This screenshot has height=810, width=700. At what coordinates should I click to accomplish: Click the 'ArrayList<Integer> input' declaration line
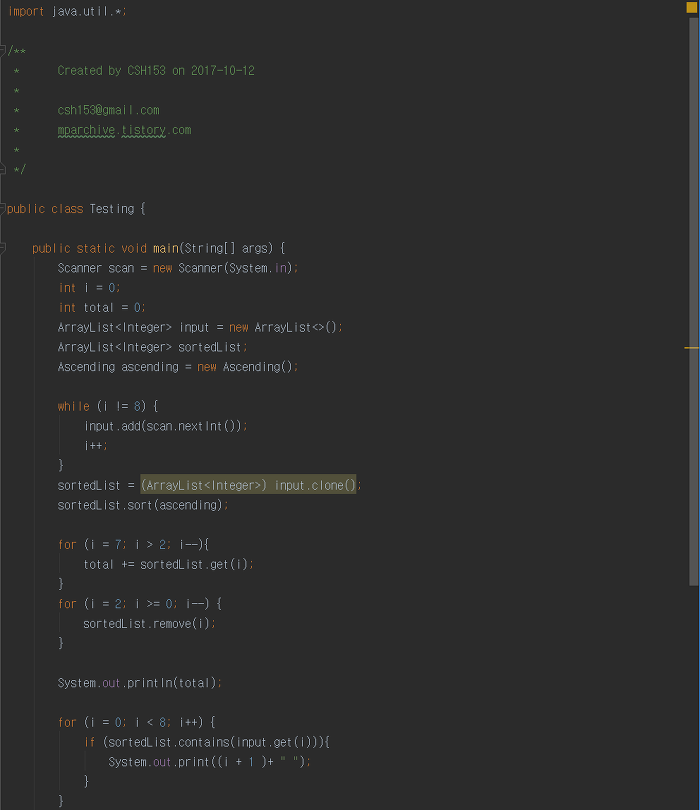click(x=200, y=328)
